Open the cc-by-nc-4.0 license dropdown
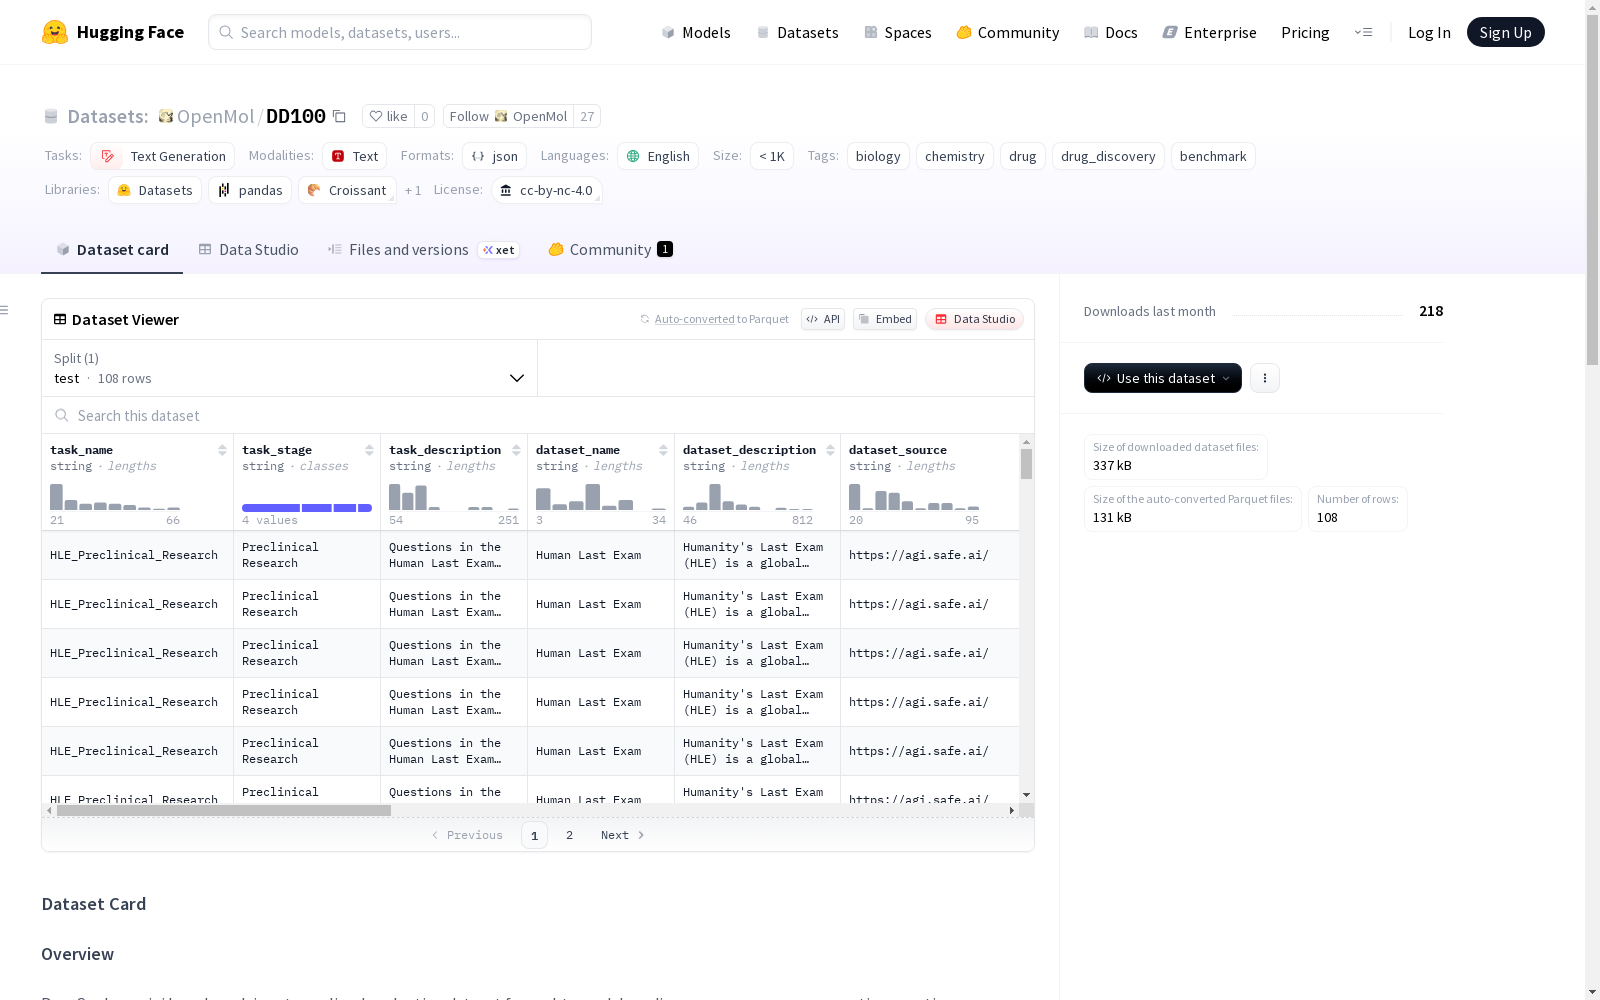The height and width of the screenshot is (1000, 1600). pyautogui.click(x=547, y=190)
